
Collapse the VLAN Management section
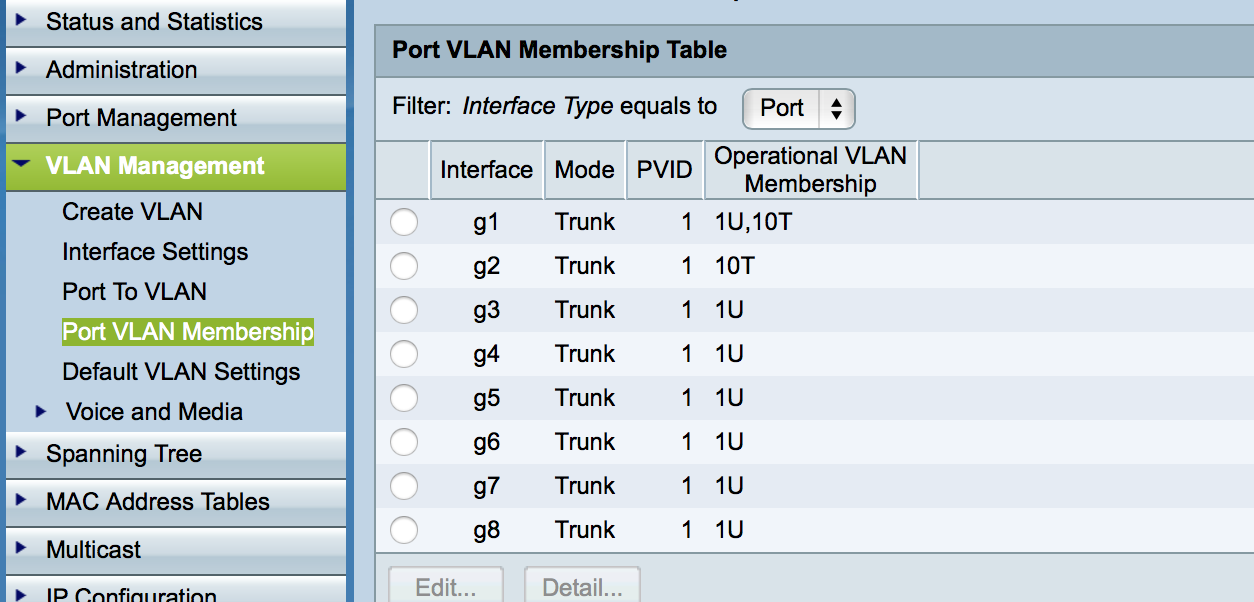point(23,165)
